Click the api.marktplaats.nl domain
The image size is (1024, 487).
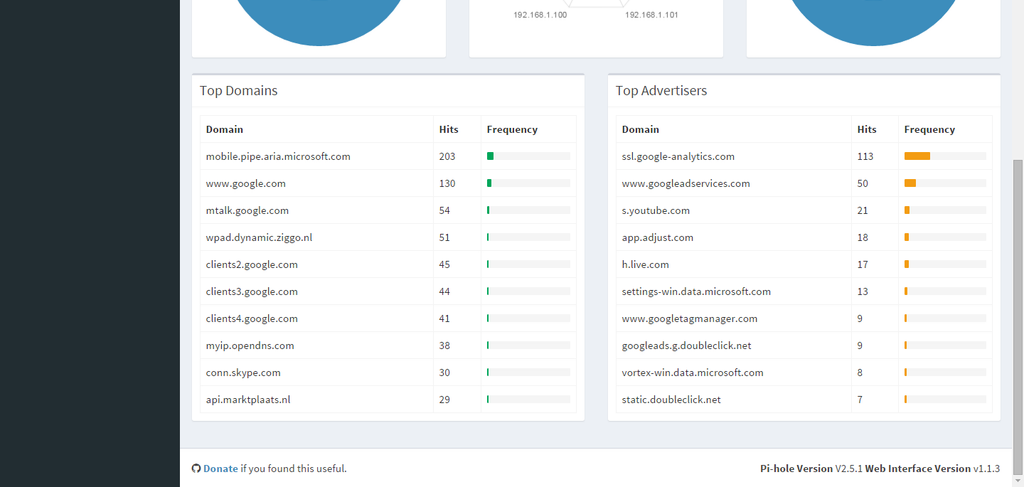248,400
